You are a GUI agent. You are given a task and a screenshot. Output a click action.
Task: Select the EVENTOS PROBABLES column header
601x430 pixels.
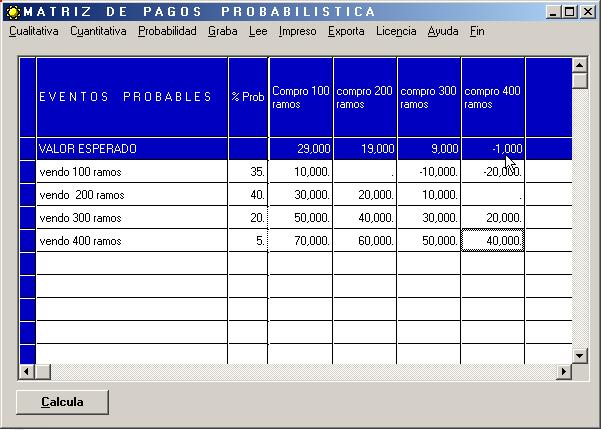(132, 97)
